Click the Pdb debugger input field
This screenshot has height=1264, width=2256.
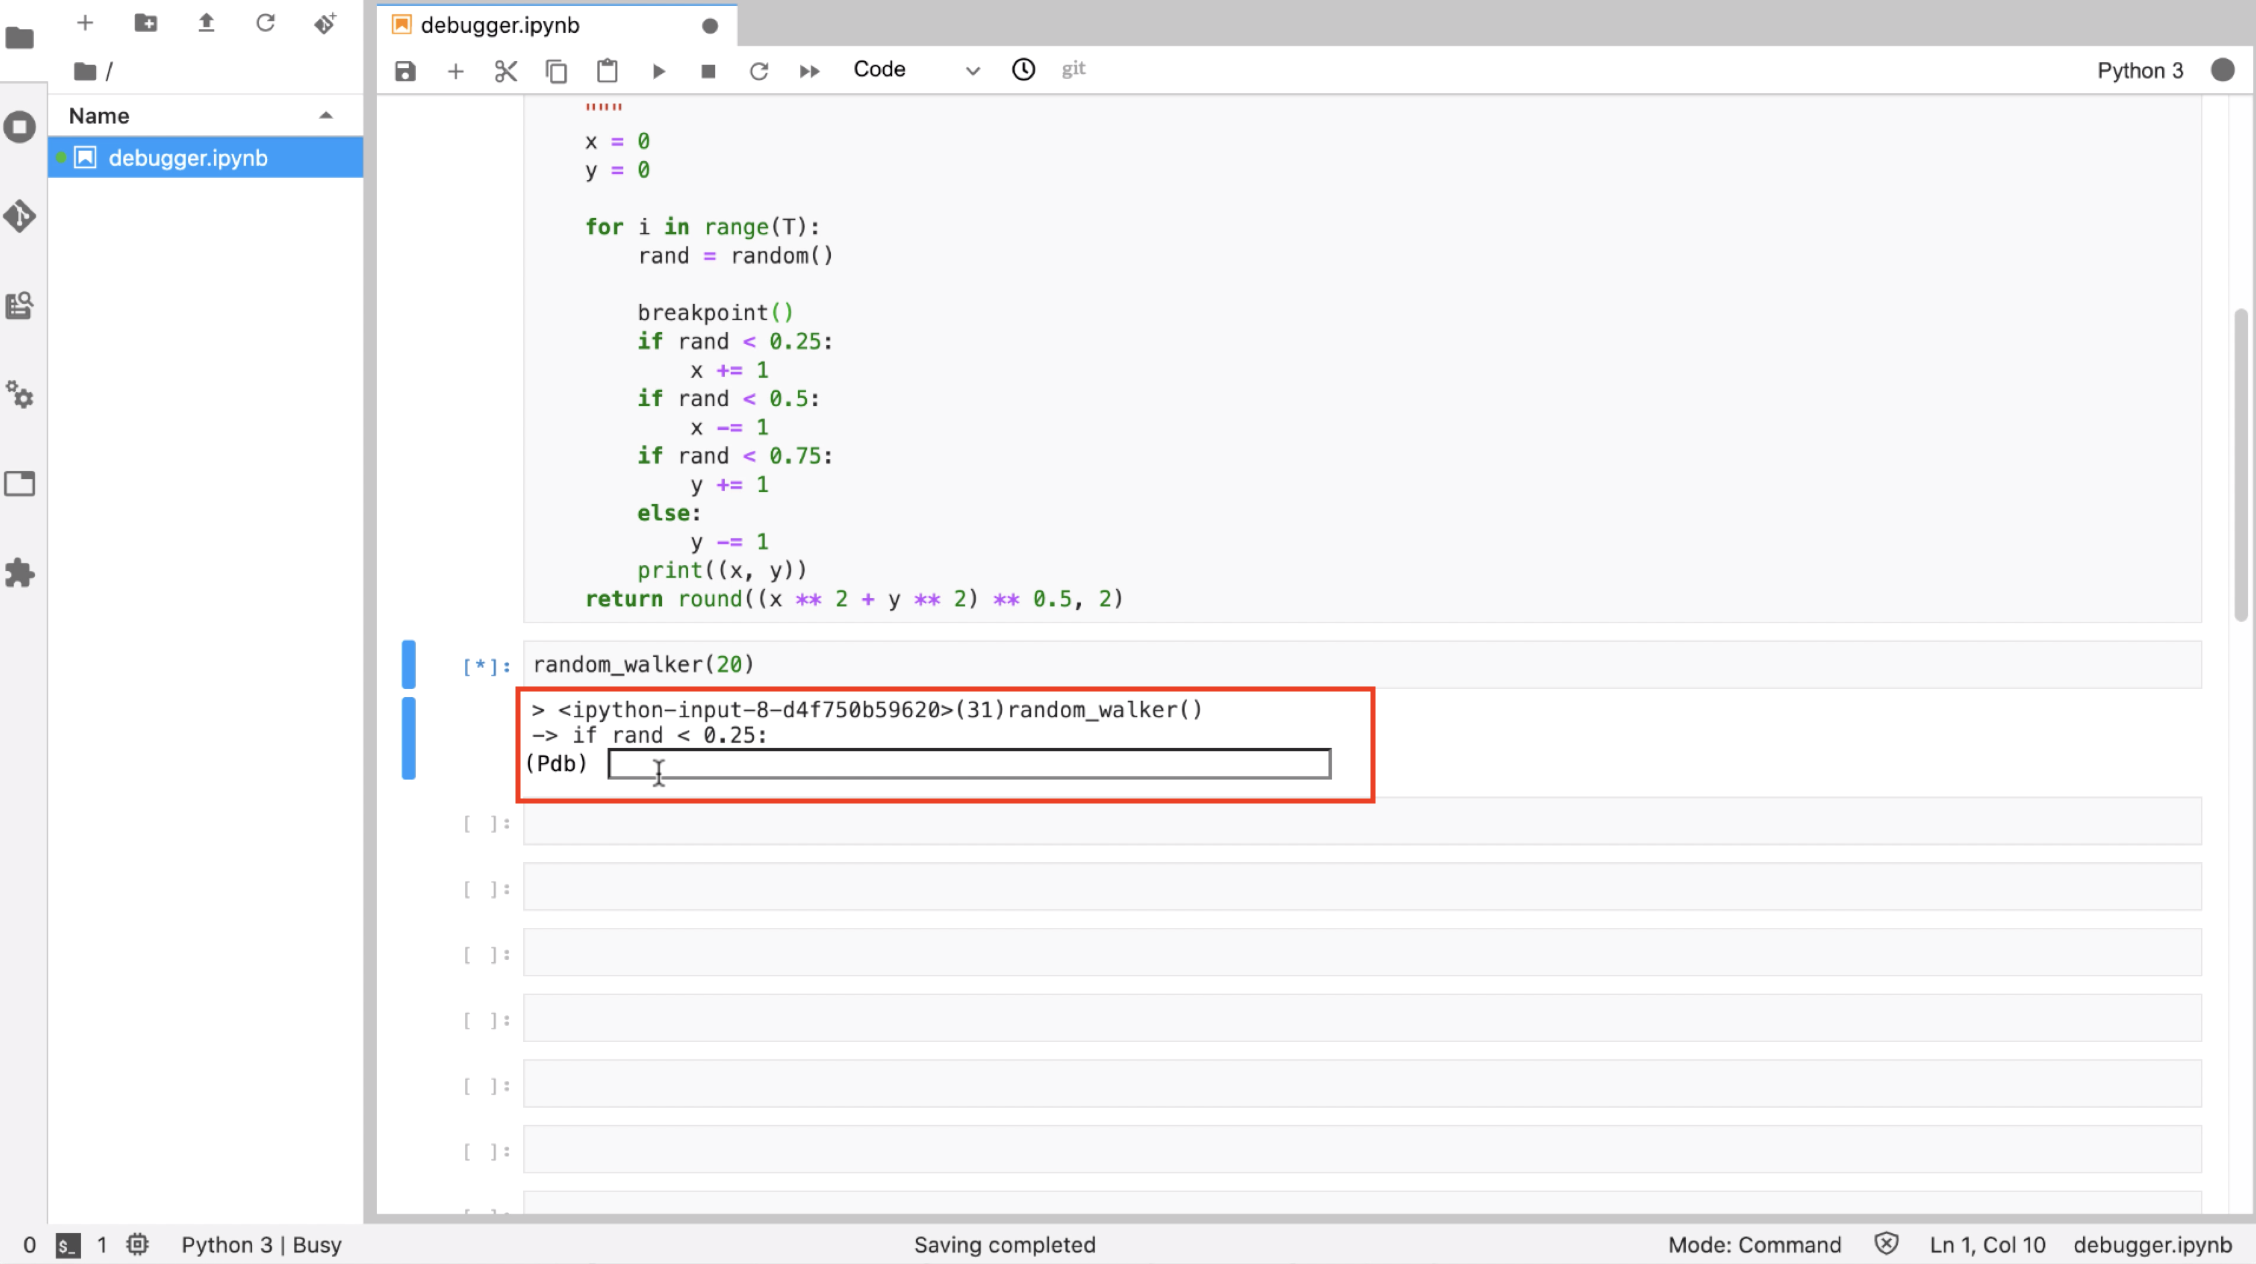tap(968, 764)
